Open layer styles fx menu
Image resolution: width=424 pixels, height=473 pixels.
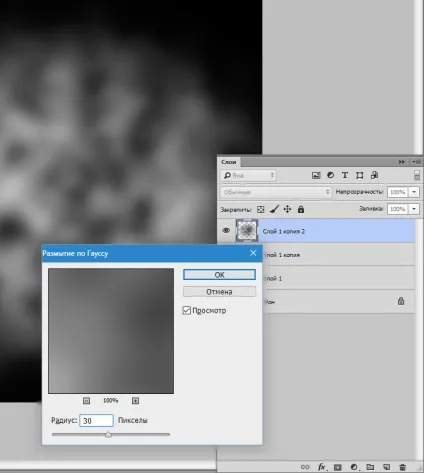[322, 467]
